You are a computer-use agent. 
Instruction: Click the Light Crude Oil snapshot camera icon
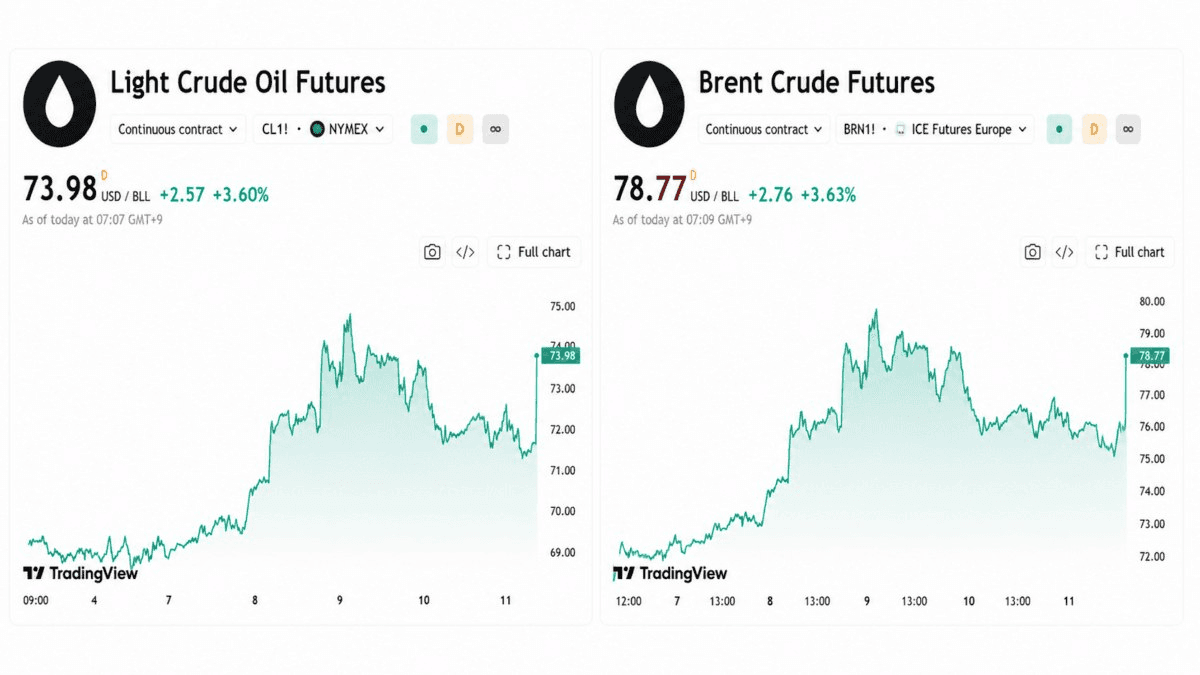point(432,252)
